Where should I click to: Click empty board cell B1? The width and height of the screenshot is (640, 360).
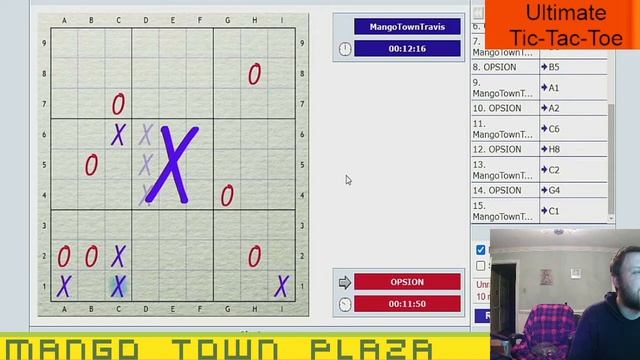pyautogui.click(x=91, y=286)
